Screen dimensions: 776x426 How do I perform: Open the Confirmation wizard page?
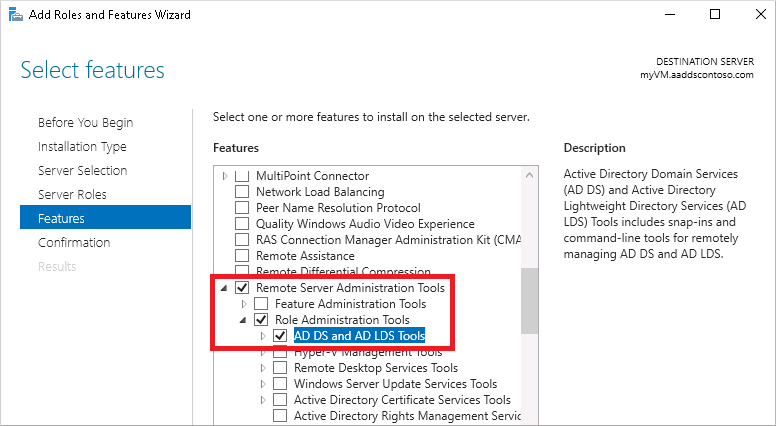tap(74, 242)
